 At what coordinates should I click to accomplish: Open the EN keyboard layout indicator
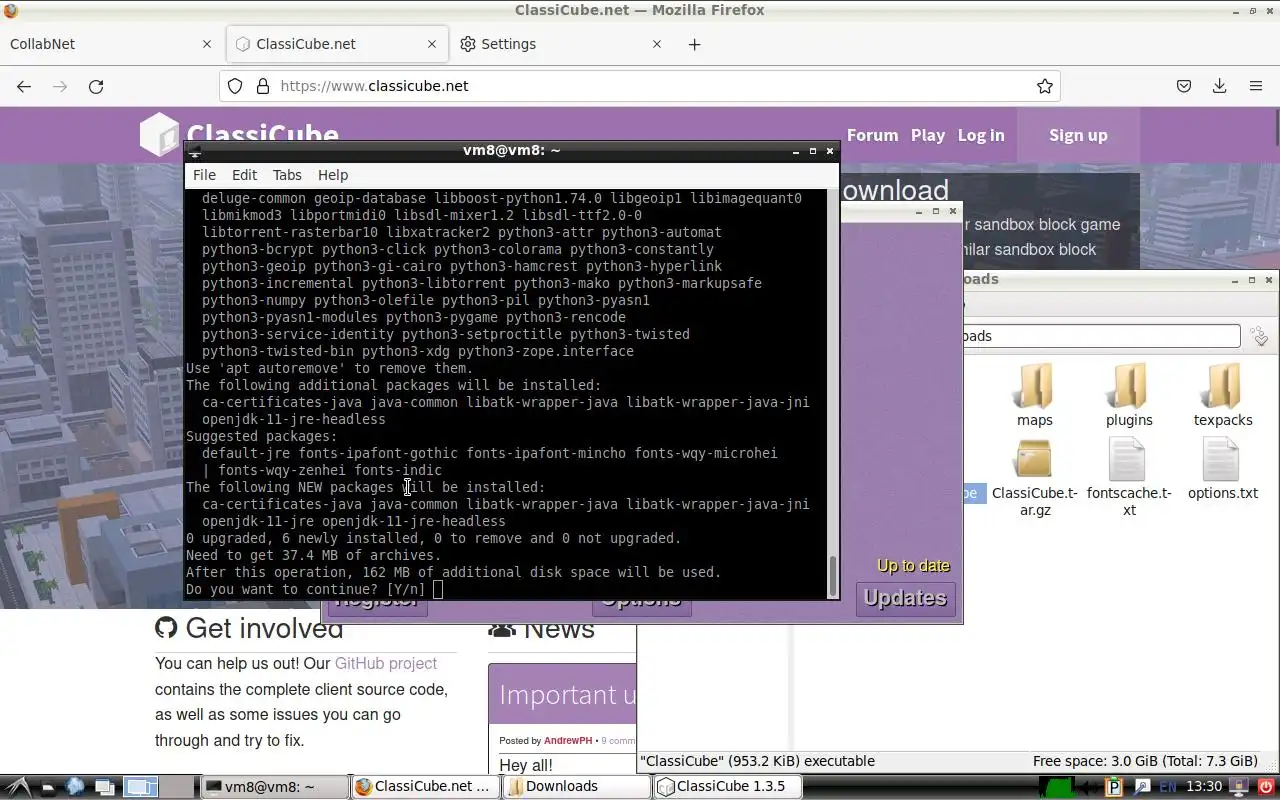tap(1167, 787)
